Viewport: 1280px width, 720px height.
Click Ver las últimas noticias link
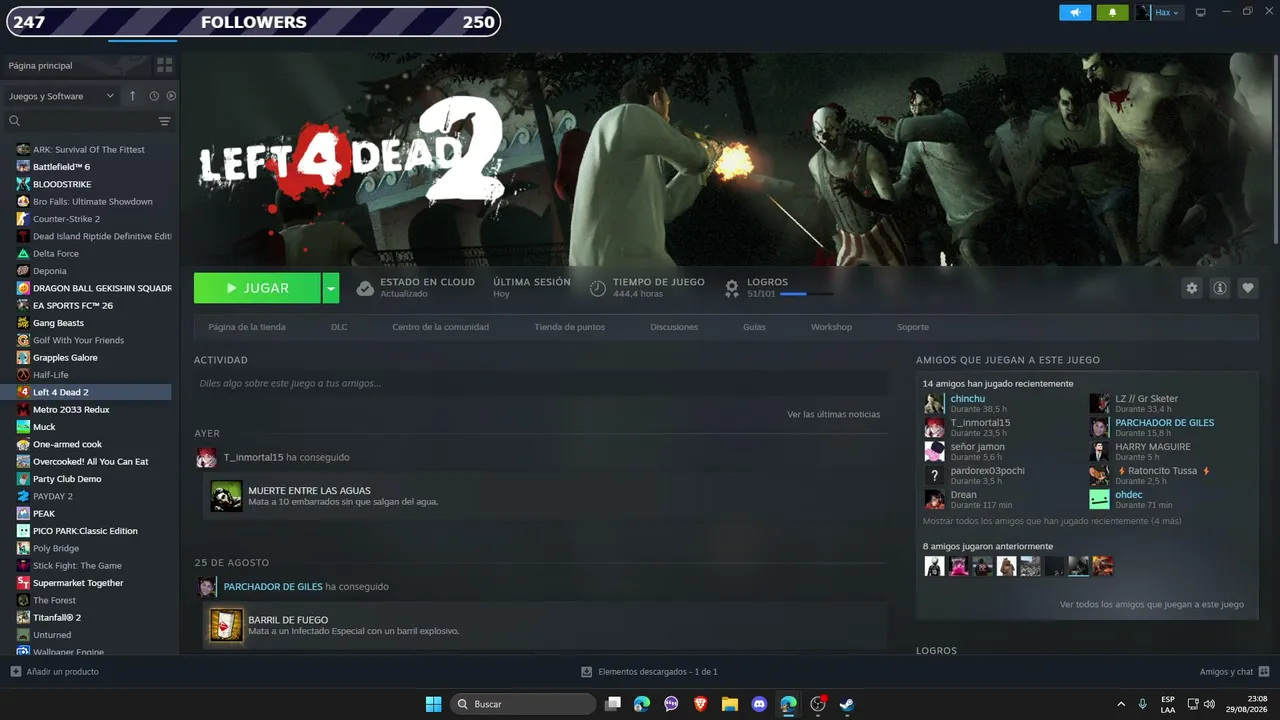[834, 414]
